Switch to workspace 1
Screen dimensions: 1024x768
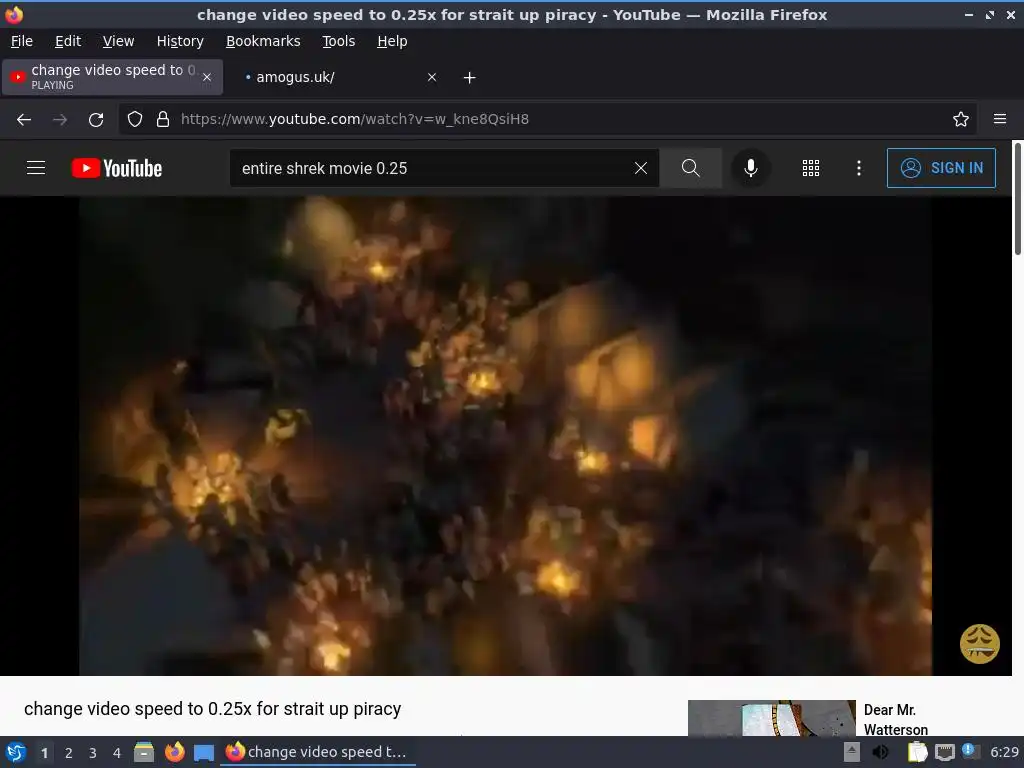pos(44,752)
